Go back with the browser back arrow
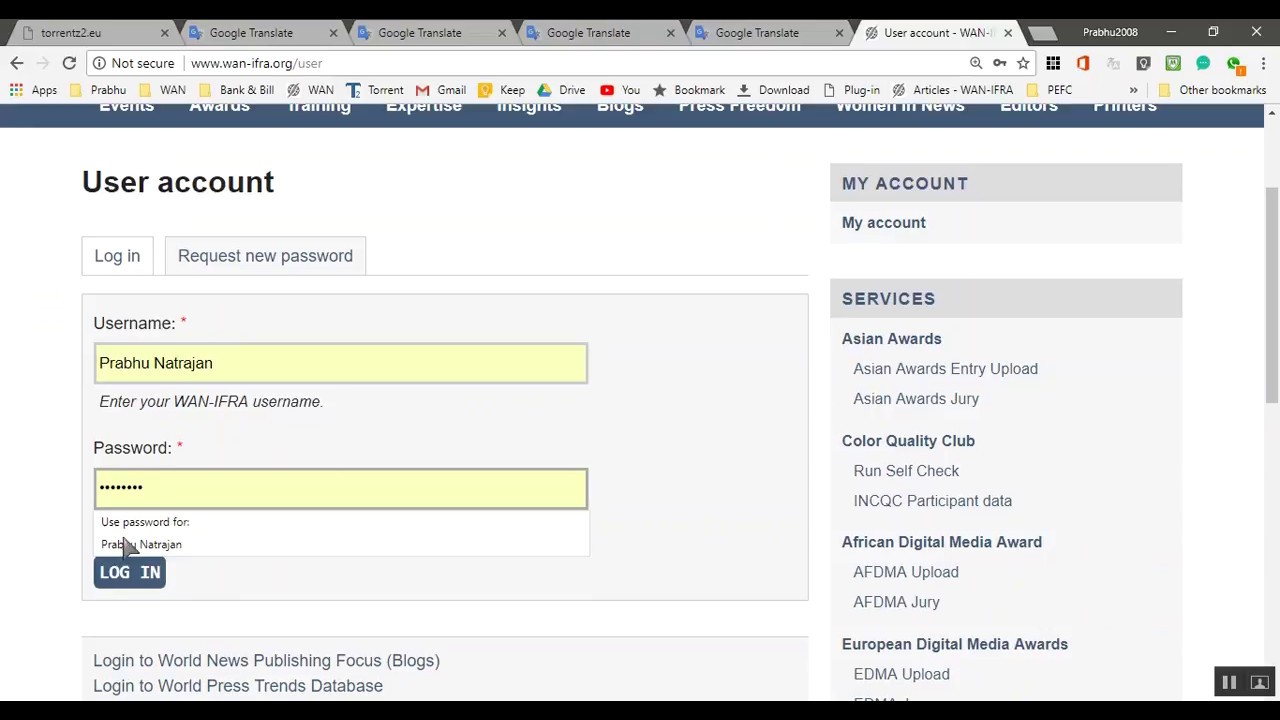Screen dimensions: 1280x720 click(x=17, y=63)
